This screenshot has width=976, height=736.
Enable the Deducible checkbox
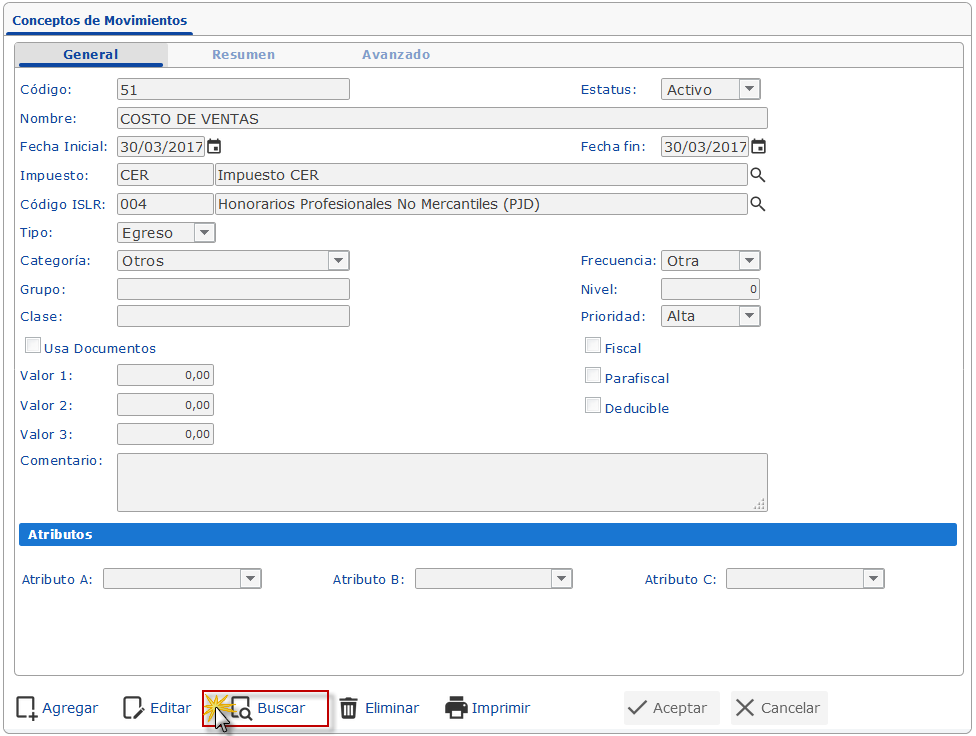[593, 405]
